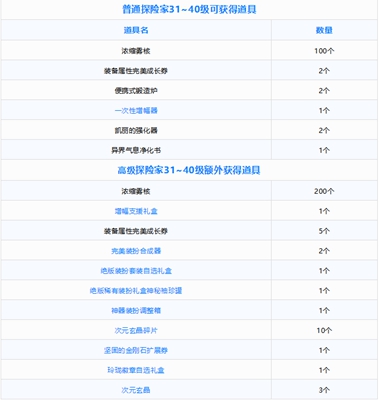The image size is (379, 400).
Task: Open the 次元玄晶 link in the 3个 row
Action: click(136, 390)
